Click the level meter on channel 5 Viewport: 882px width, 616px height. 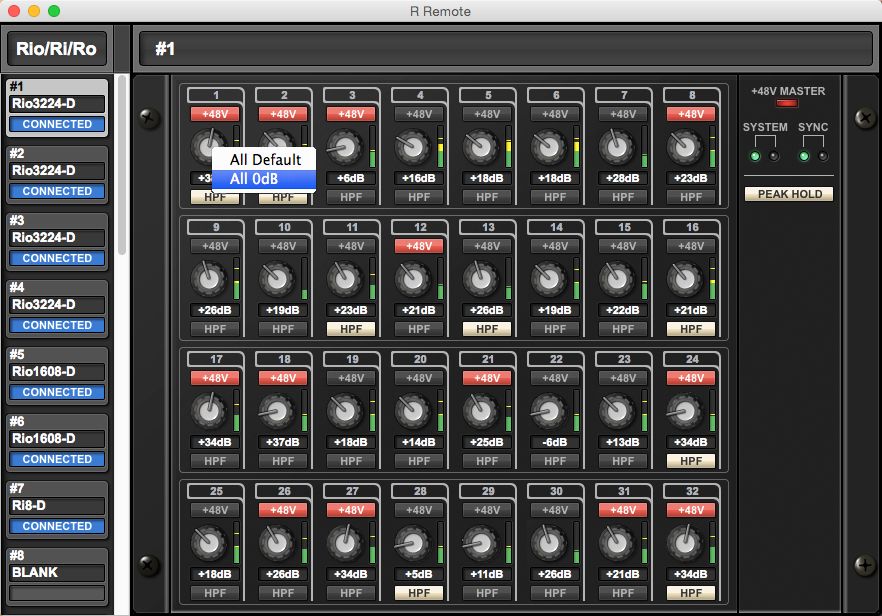(x=507, y=148)
